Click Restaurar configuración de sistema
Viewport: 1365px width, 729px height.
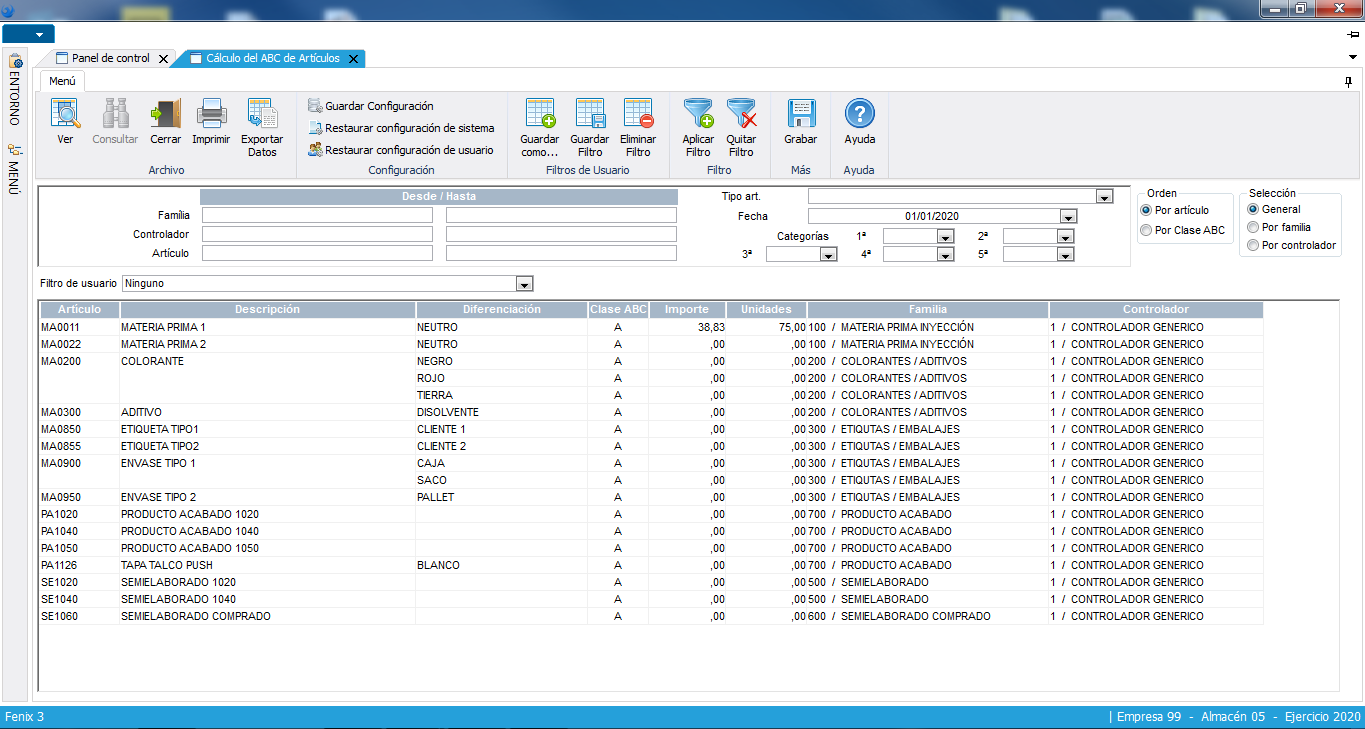(x=408, y=128)
